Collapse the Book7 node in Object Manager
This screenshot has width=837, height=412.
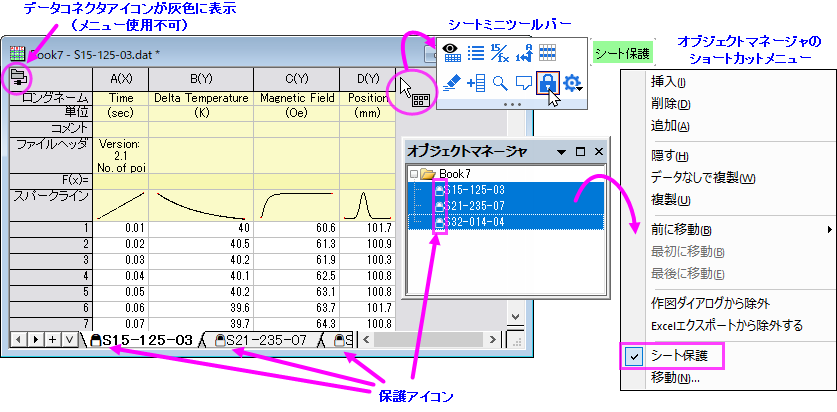coord(414,174)
